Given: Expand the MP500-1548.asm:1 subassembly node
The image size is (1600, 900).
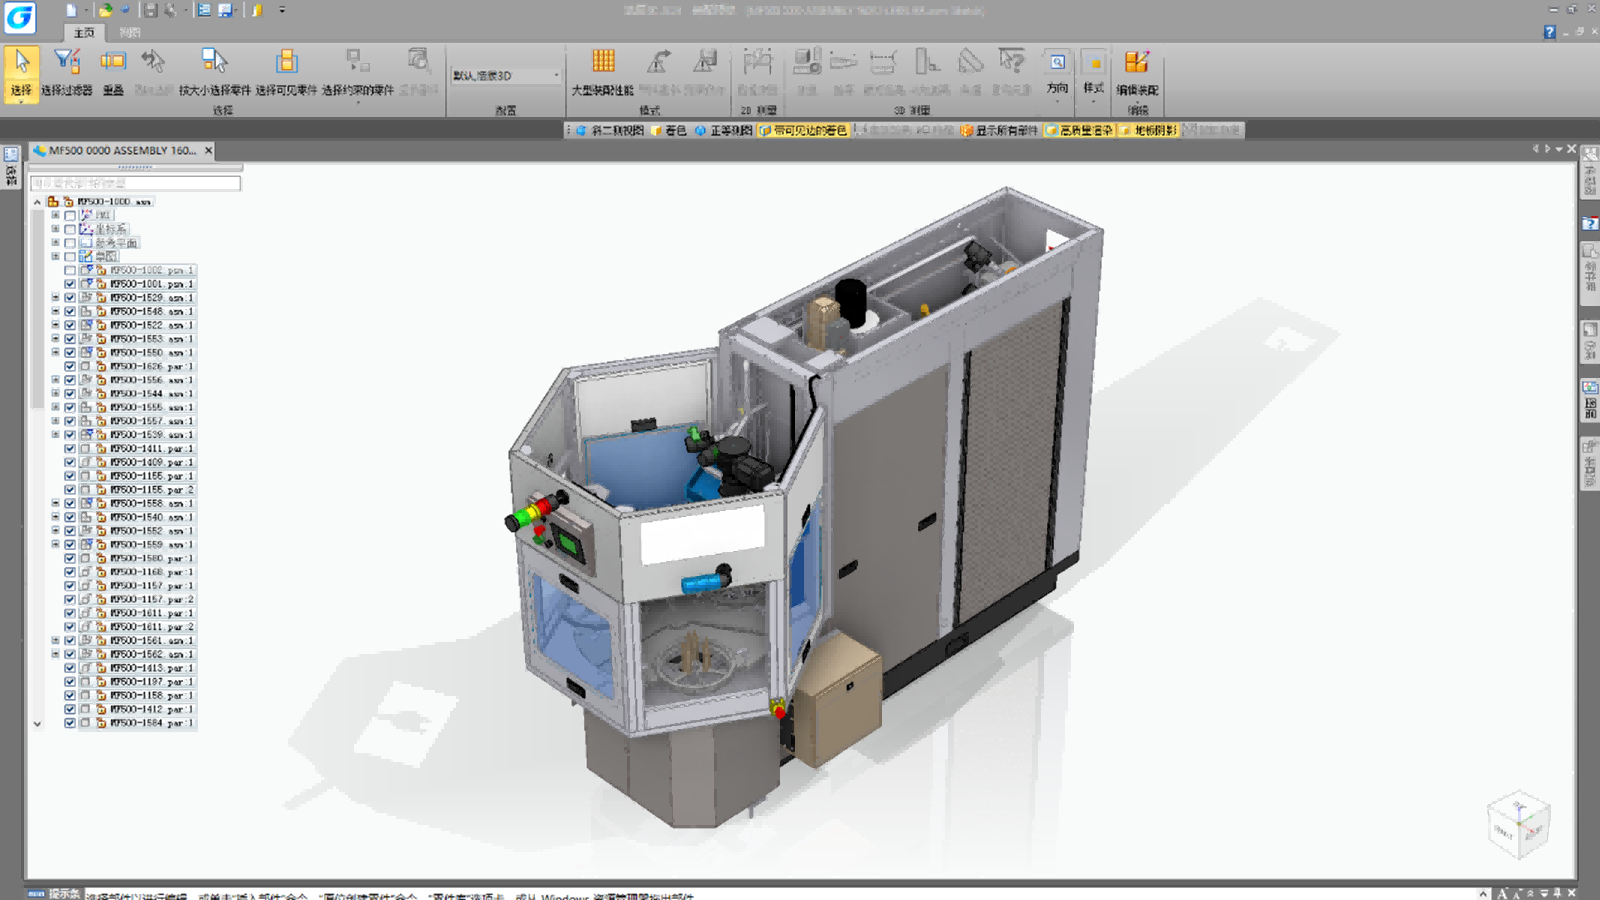Looking at the screenshot, I should click(x=56, y=311).
